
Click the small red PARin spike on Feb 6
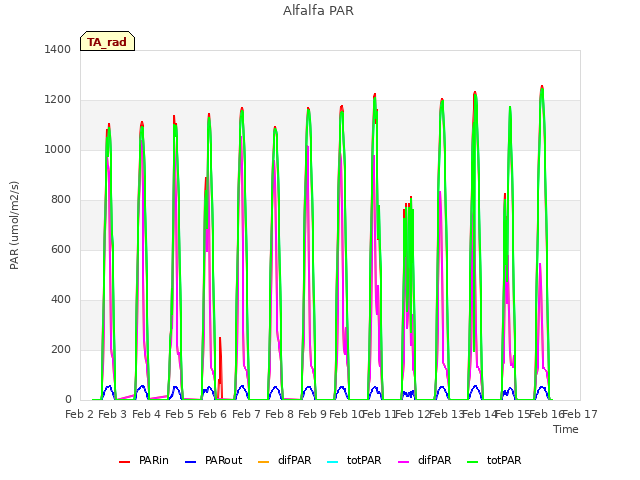220,367
